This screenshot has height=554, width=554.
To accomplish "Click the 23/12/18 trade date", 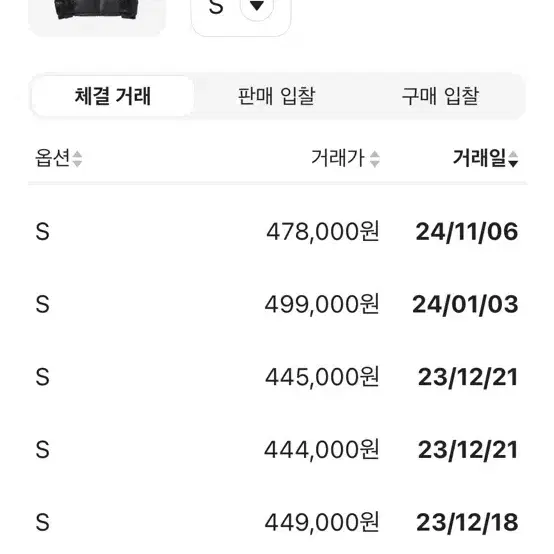I will click(467, 523).
